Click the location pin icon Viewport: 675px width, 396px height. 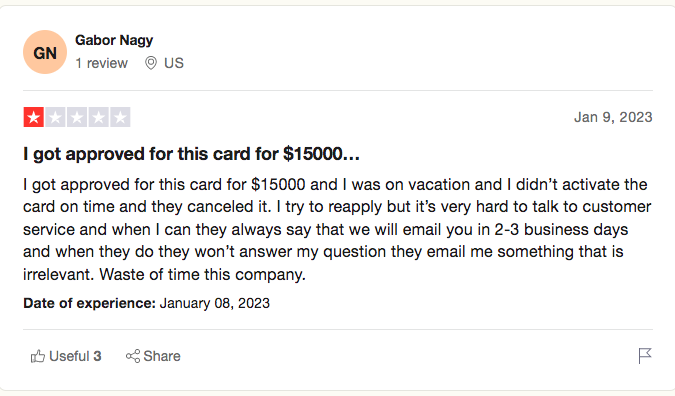point(151,63)
